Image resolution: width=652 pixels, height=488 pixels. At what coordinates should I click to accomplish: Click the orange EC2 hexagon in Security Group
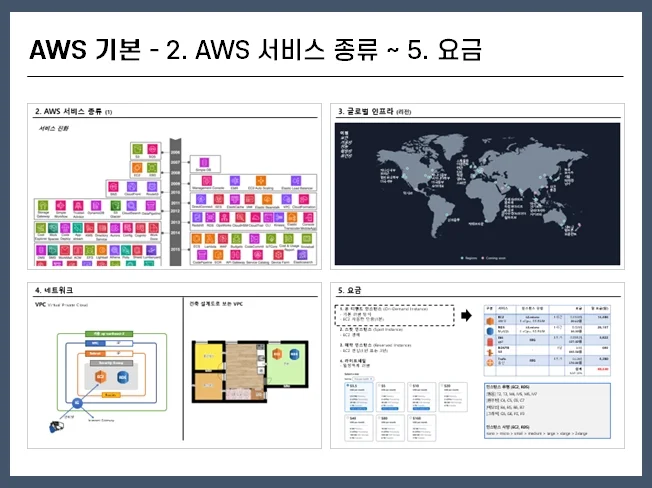100,377
